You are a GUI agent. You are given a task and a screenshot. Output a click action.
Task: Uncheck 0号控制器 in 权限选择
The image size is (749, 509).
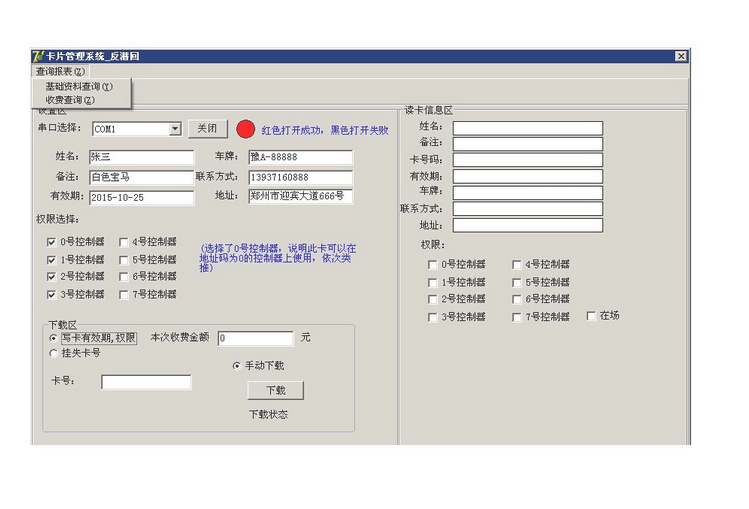(x=52, y=242)
